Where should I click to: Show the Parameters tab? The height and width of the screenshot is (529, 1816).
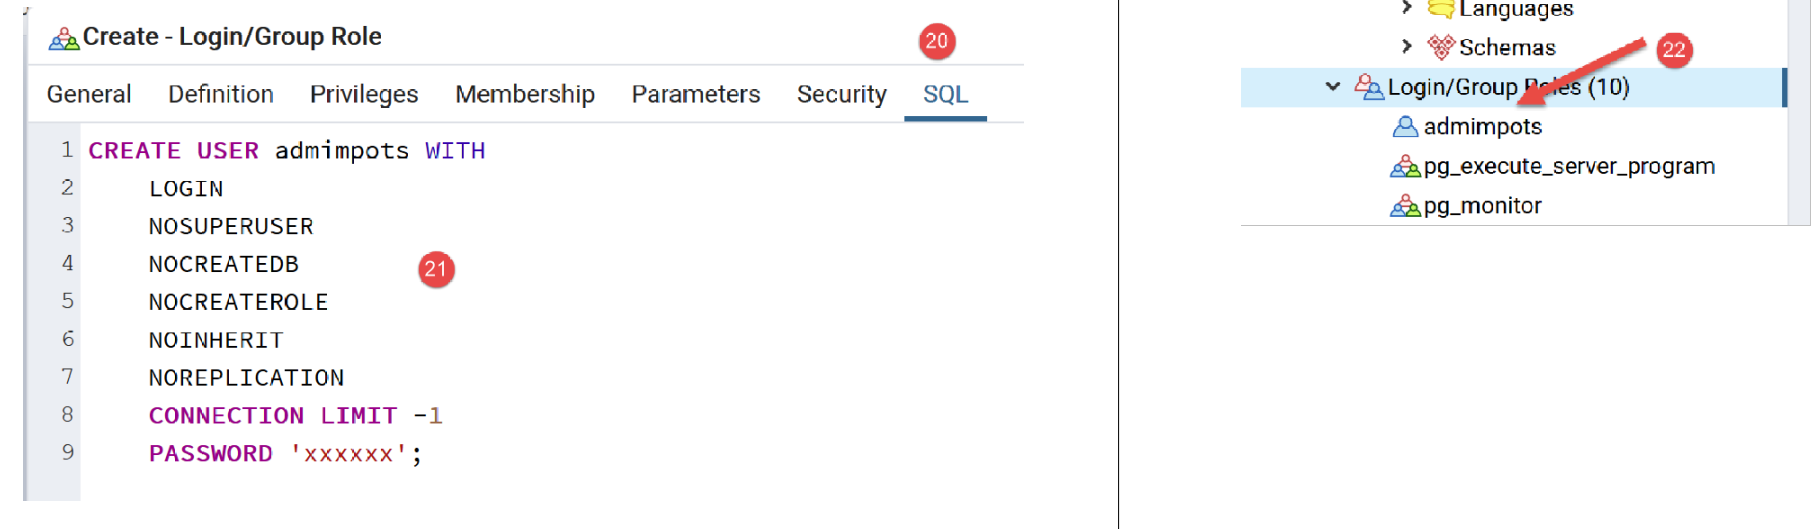tap(696, 94)
